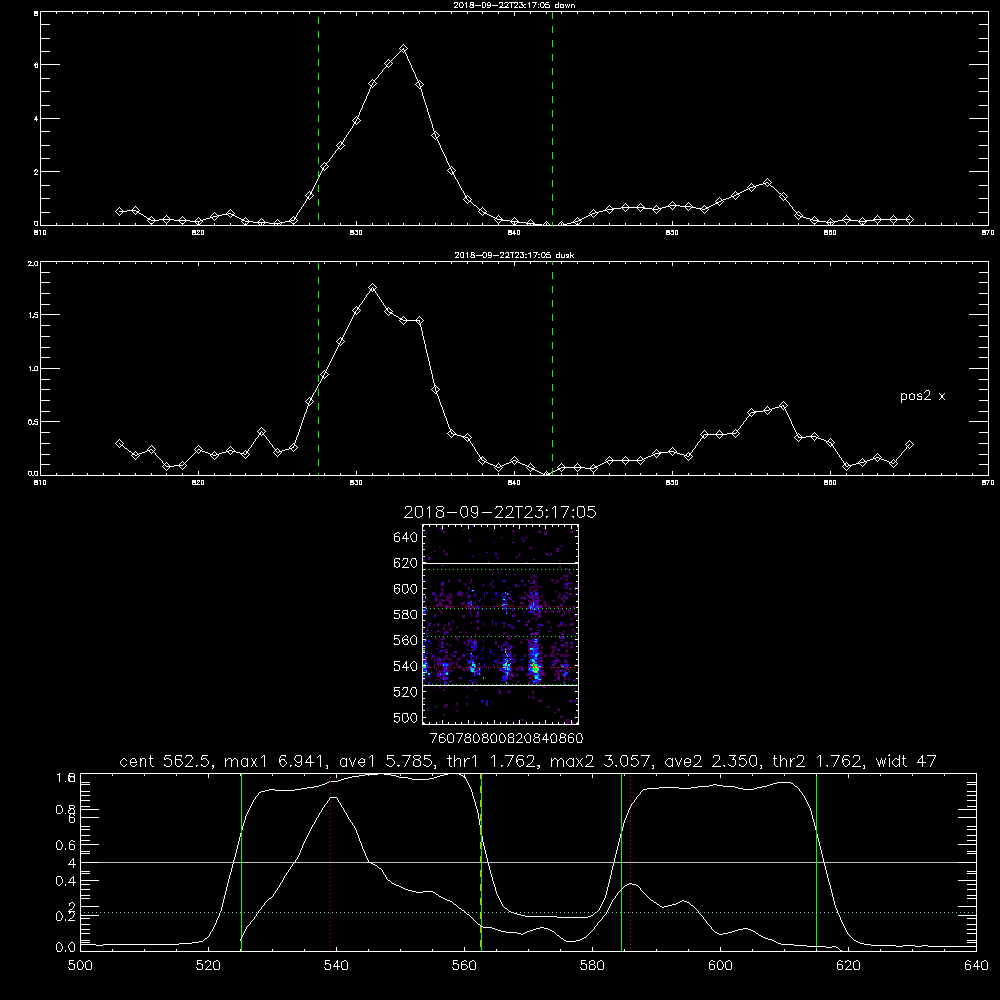
Task: Click the 520 label on the image y-axis
Action: [406, 692]
